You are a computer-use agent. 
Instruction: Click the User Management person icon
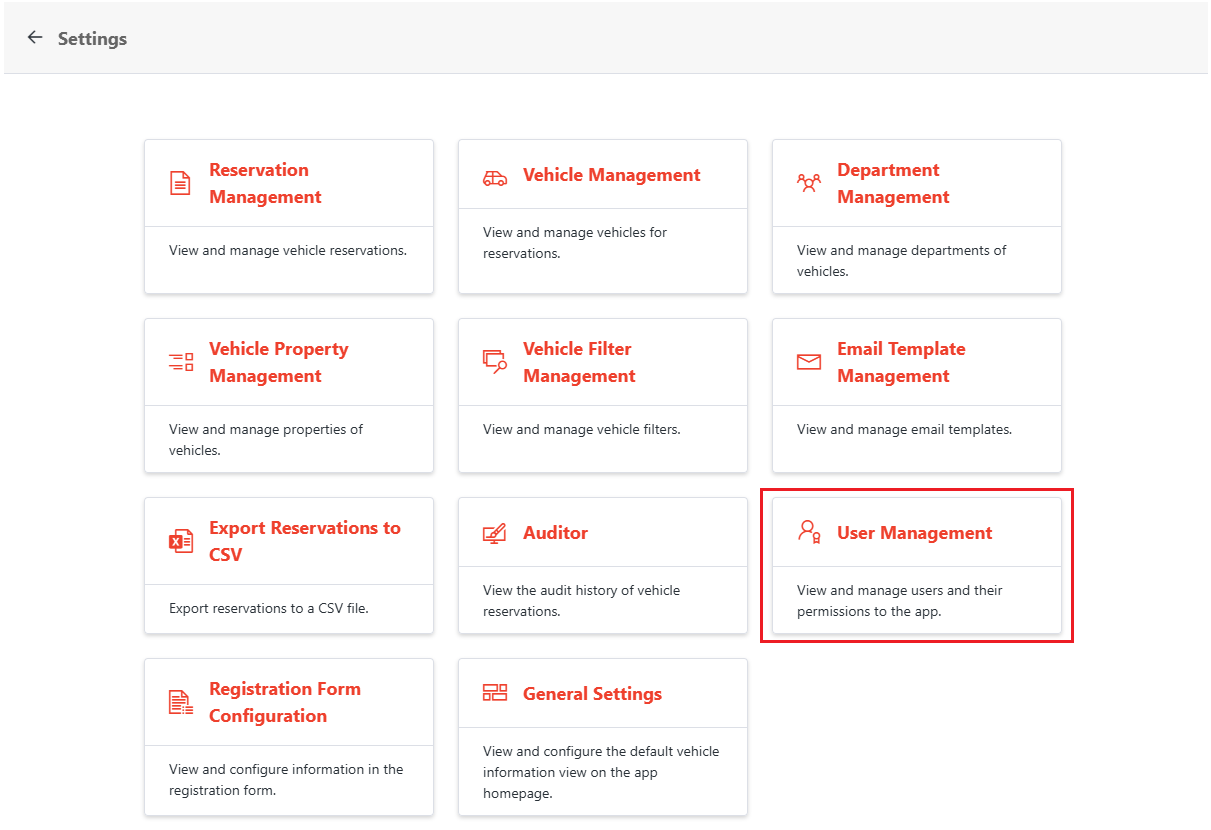tap(808, 532)
